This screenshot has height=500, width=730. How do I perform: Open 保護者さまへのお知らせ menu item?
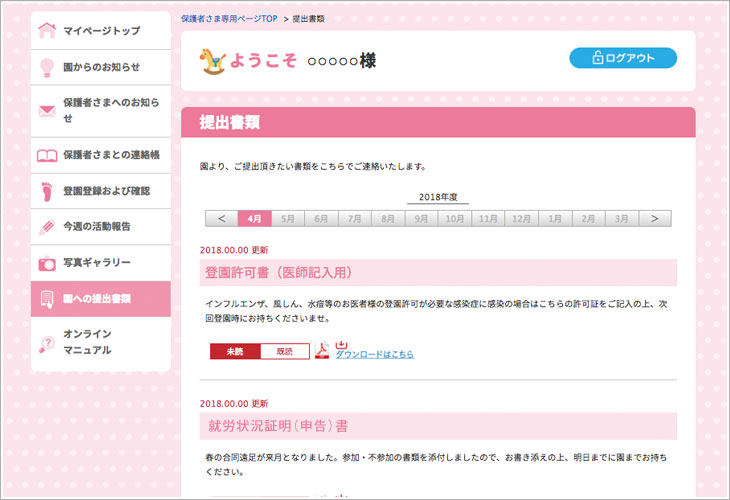tap(101, 111)
